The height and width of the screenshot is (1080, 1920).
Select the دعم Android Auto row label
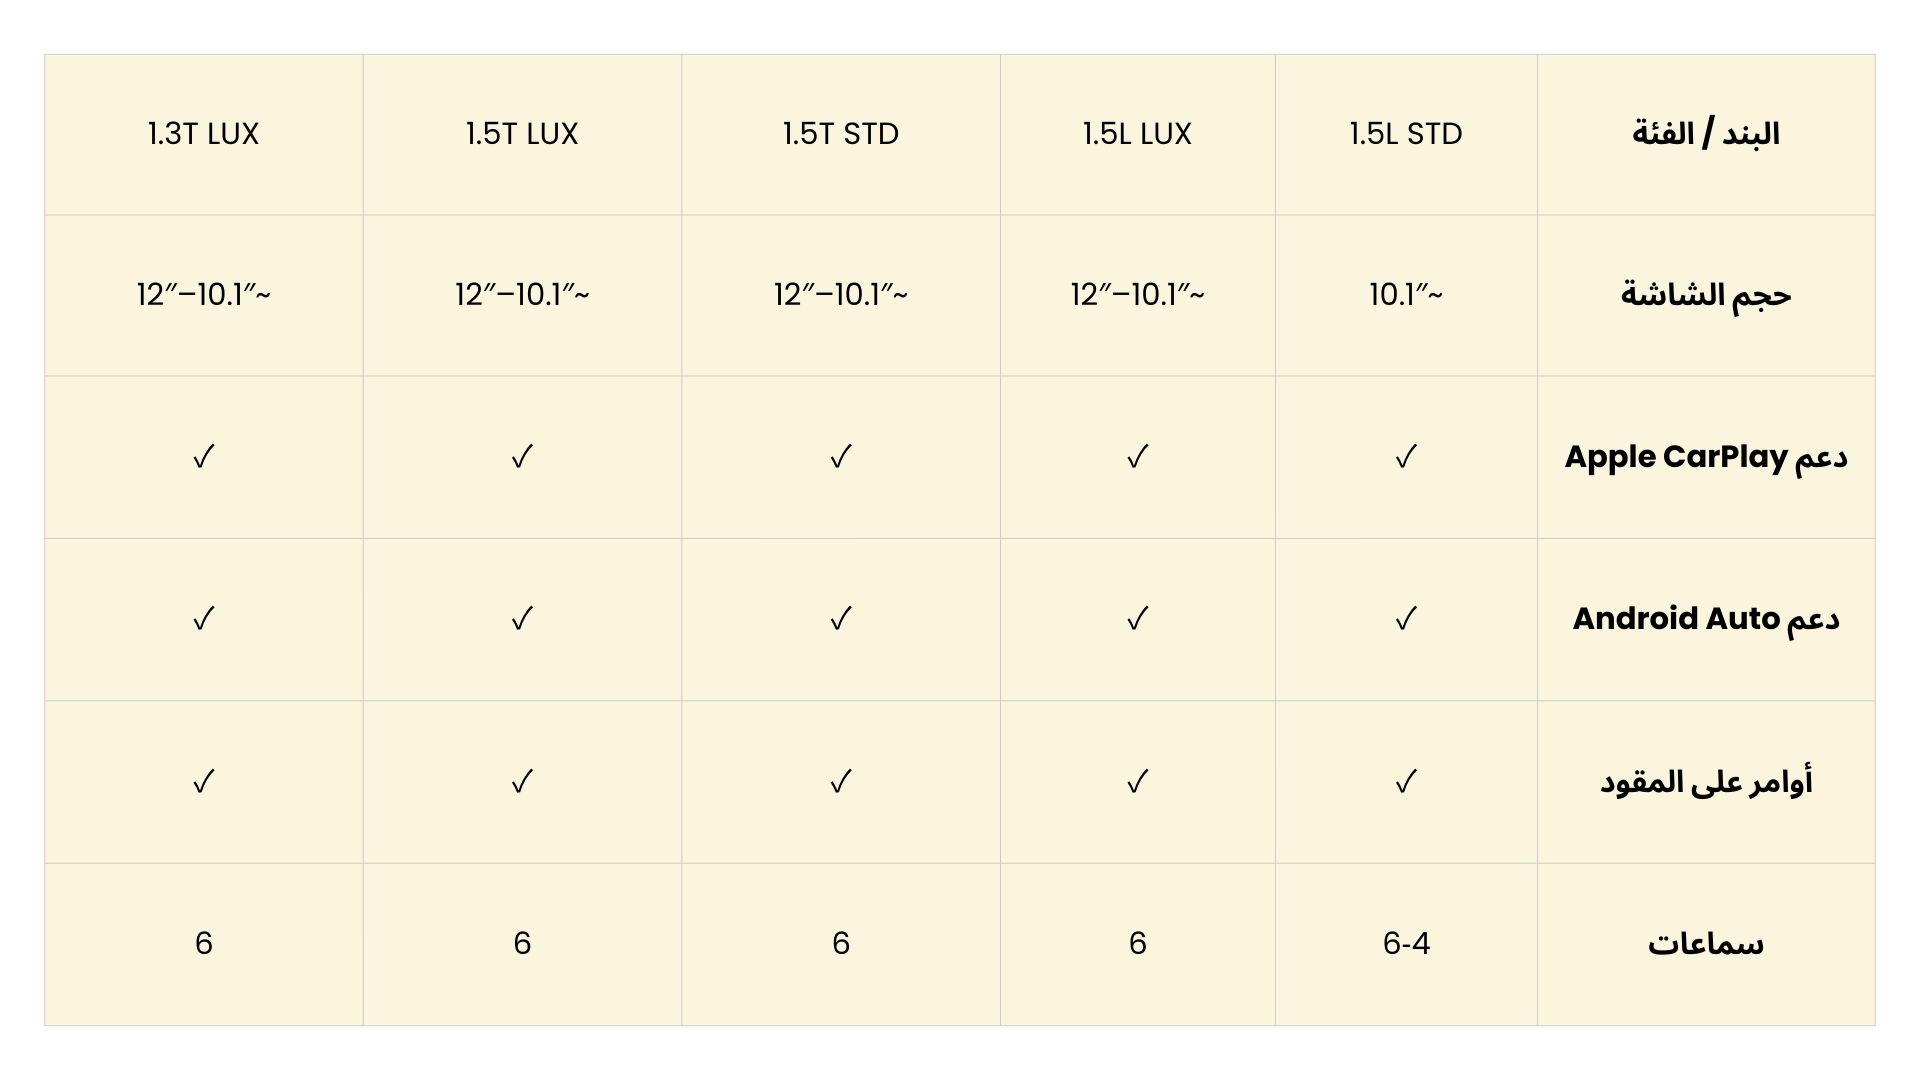pos(1705,619)
